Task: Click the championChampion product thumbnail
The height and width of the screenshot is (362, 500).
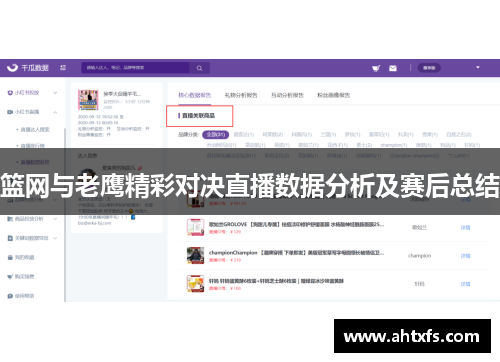Action: 196,256
